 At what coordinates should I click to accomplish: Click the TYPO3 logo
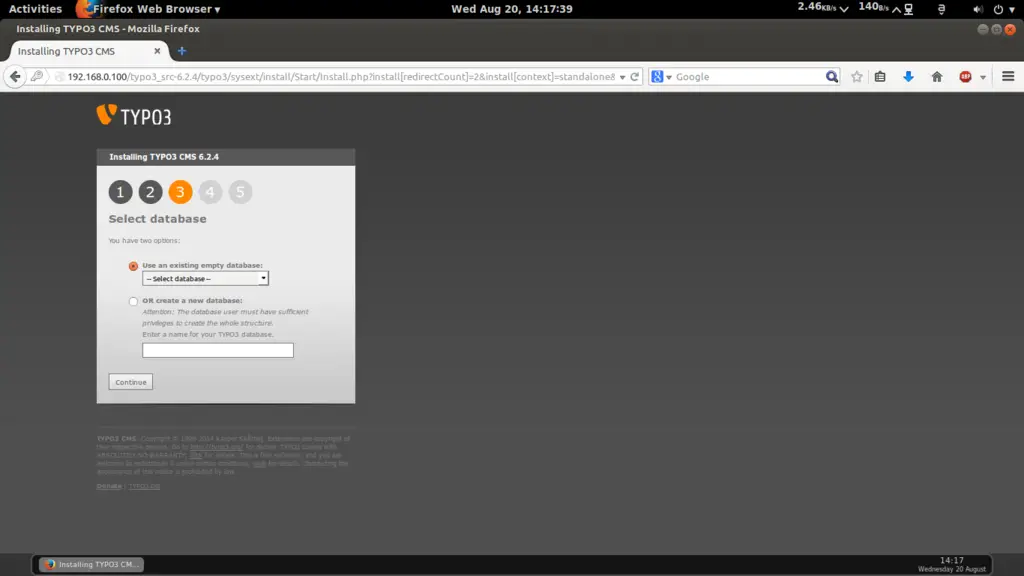coord(134,116)
